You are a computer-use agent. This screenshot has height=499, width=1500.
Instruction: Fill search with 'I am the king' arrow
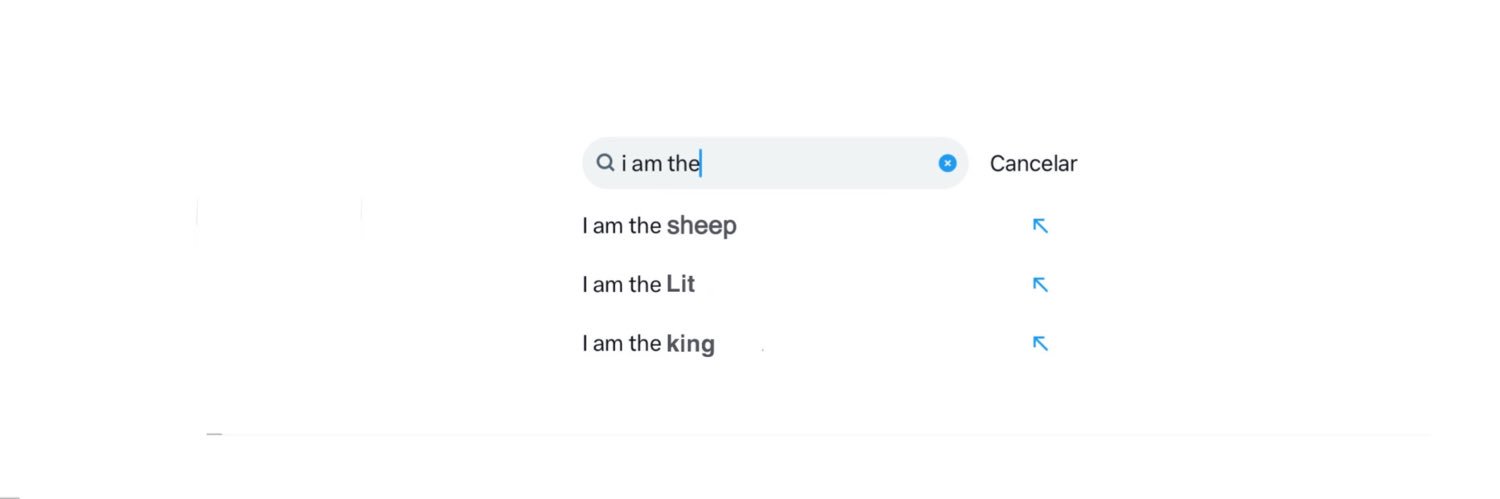pos(1040,344)
